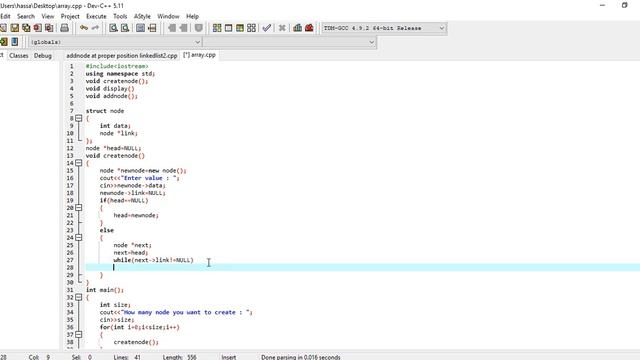This screenshot has height=360, width=640.
Task: Click the Save All toolbar icon
Action: click(26, 28)
